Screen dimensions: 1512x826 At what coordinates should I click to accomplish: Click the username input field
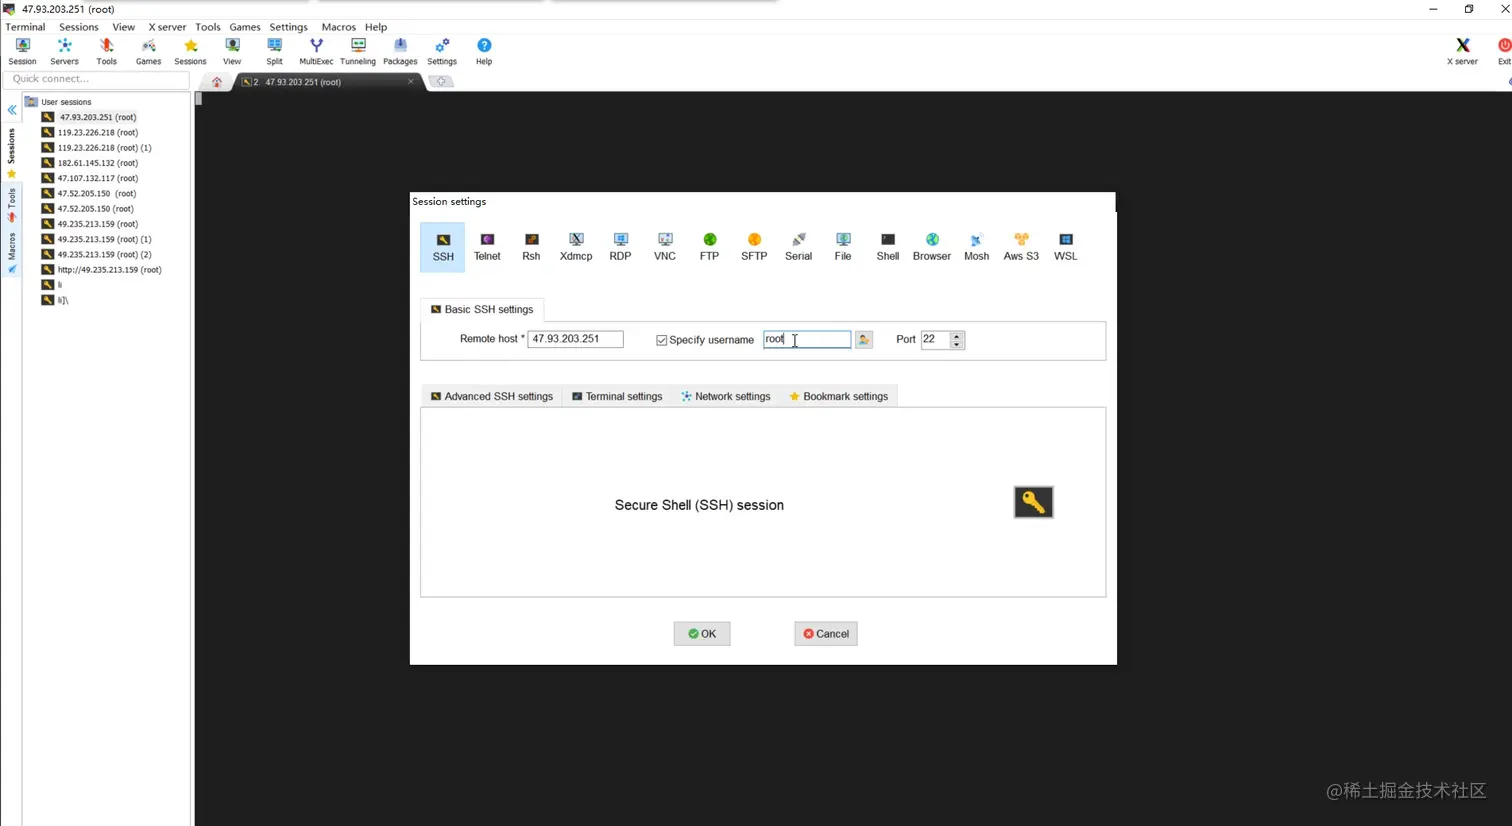tap(807, 339)
